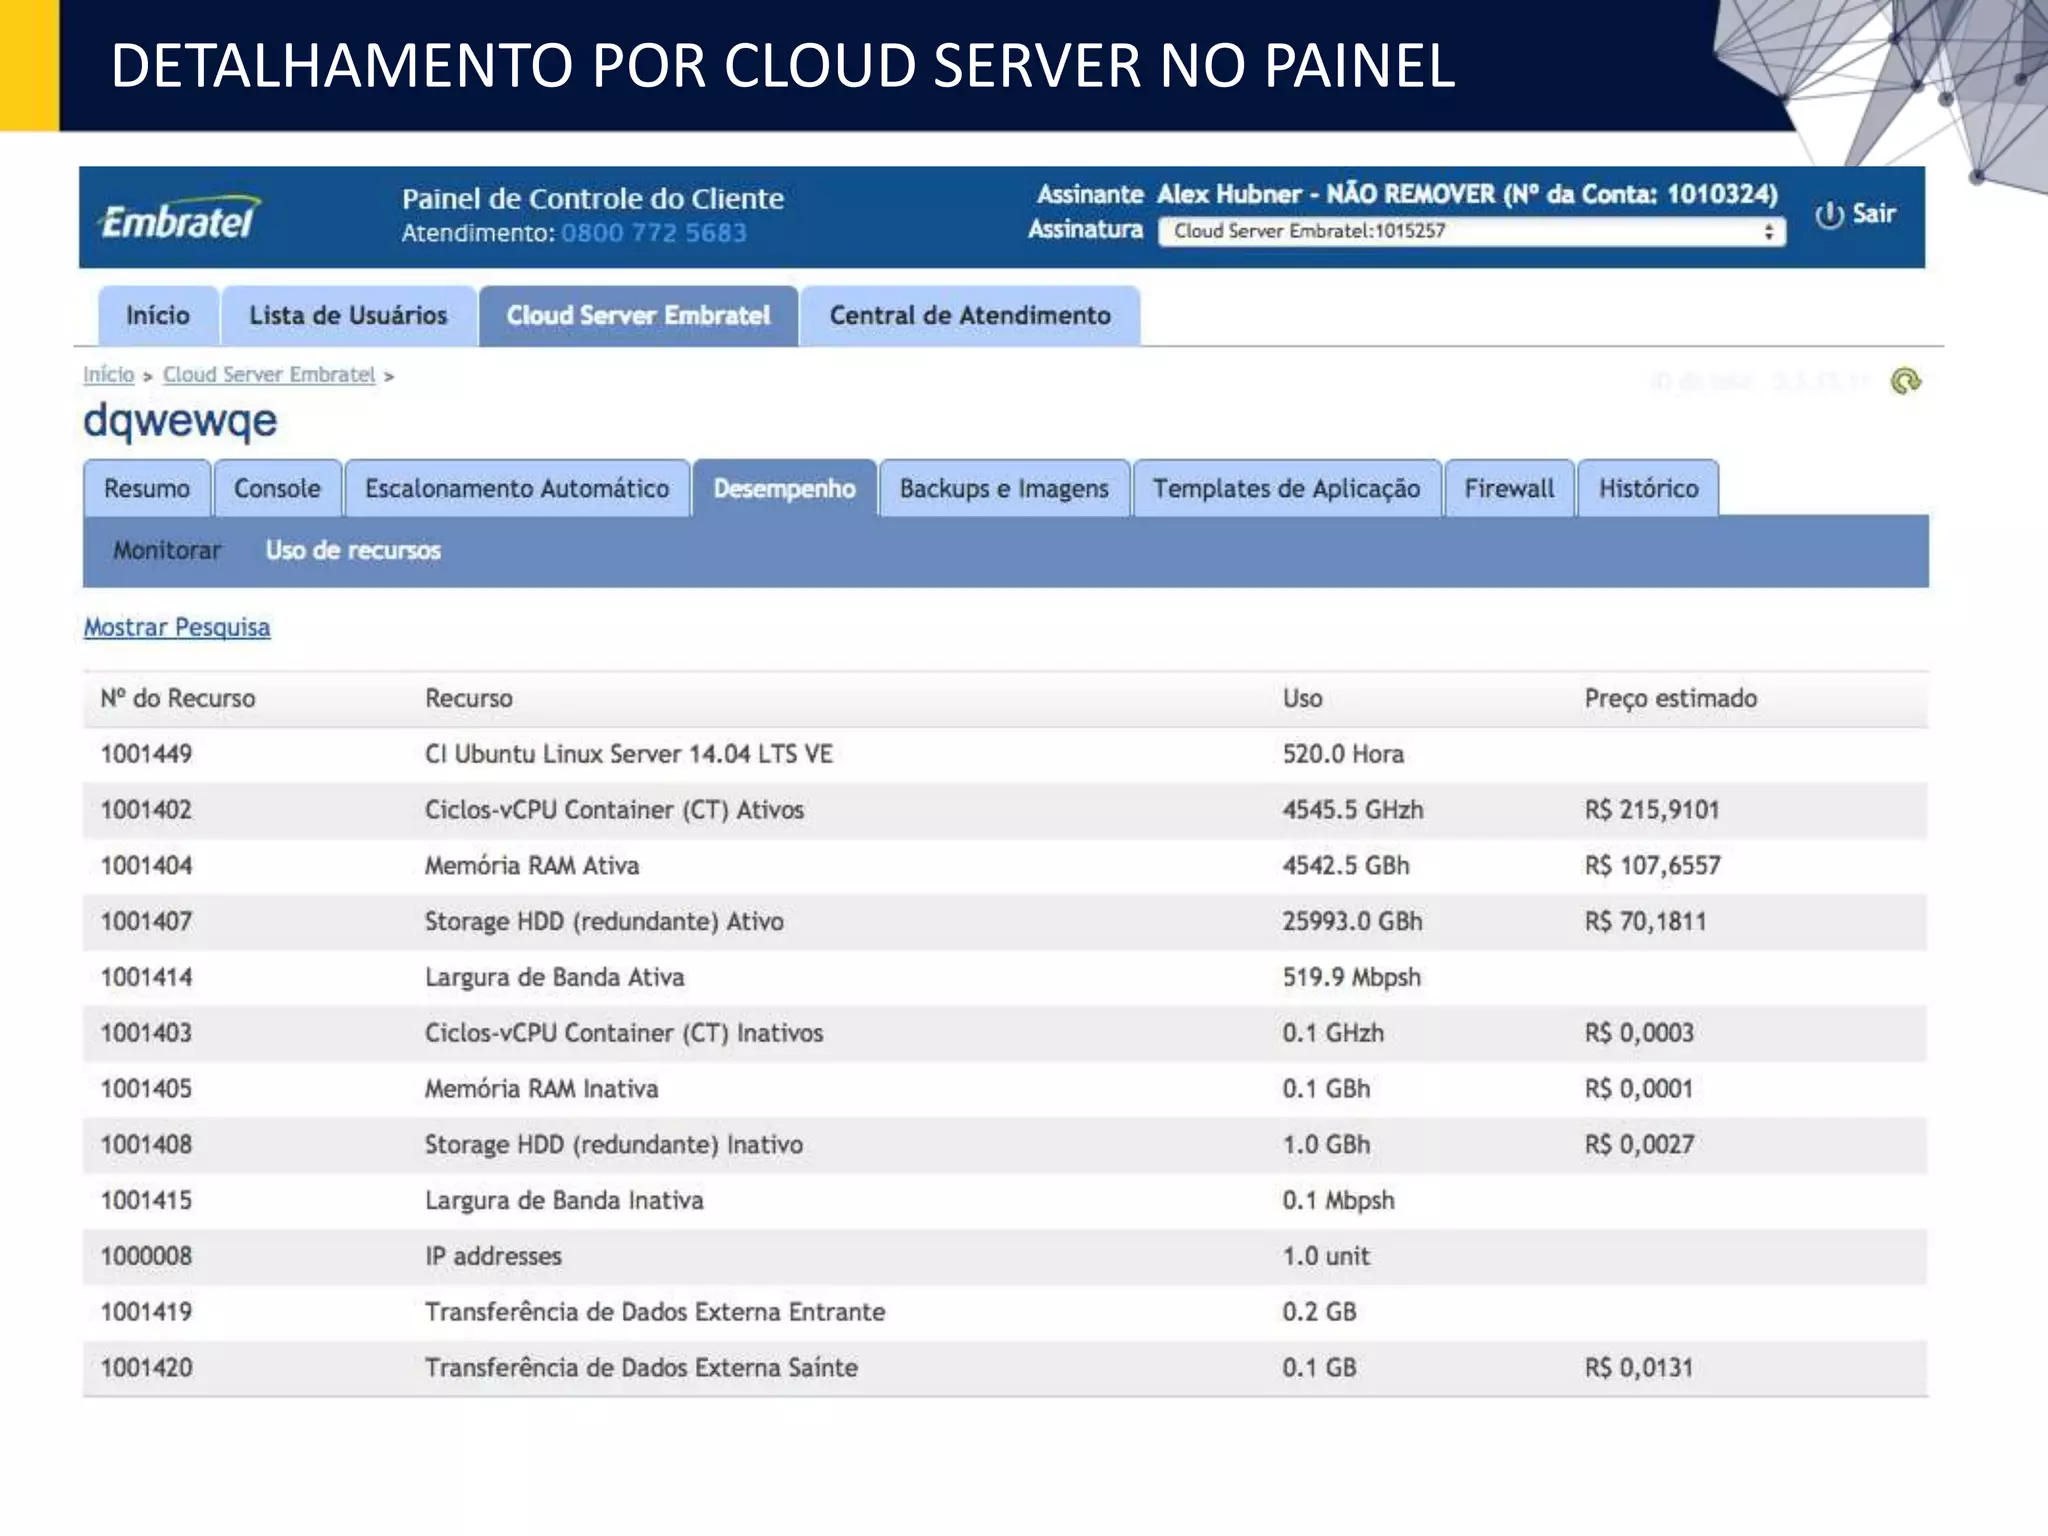This screenshot has width=2048, height=1536.
Task: Click Transferência de Dados Externa Saínte
Action: click(641, 1368)
